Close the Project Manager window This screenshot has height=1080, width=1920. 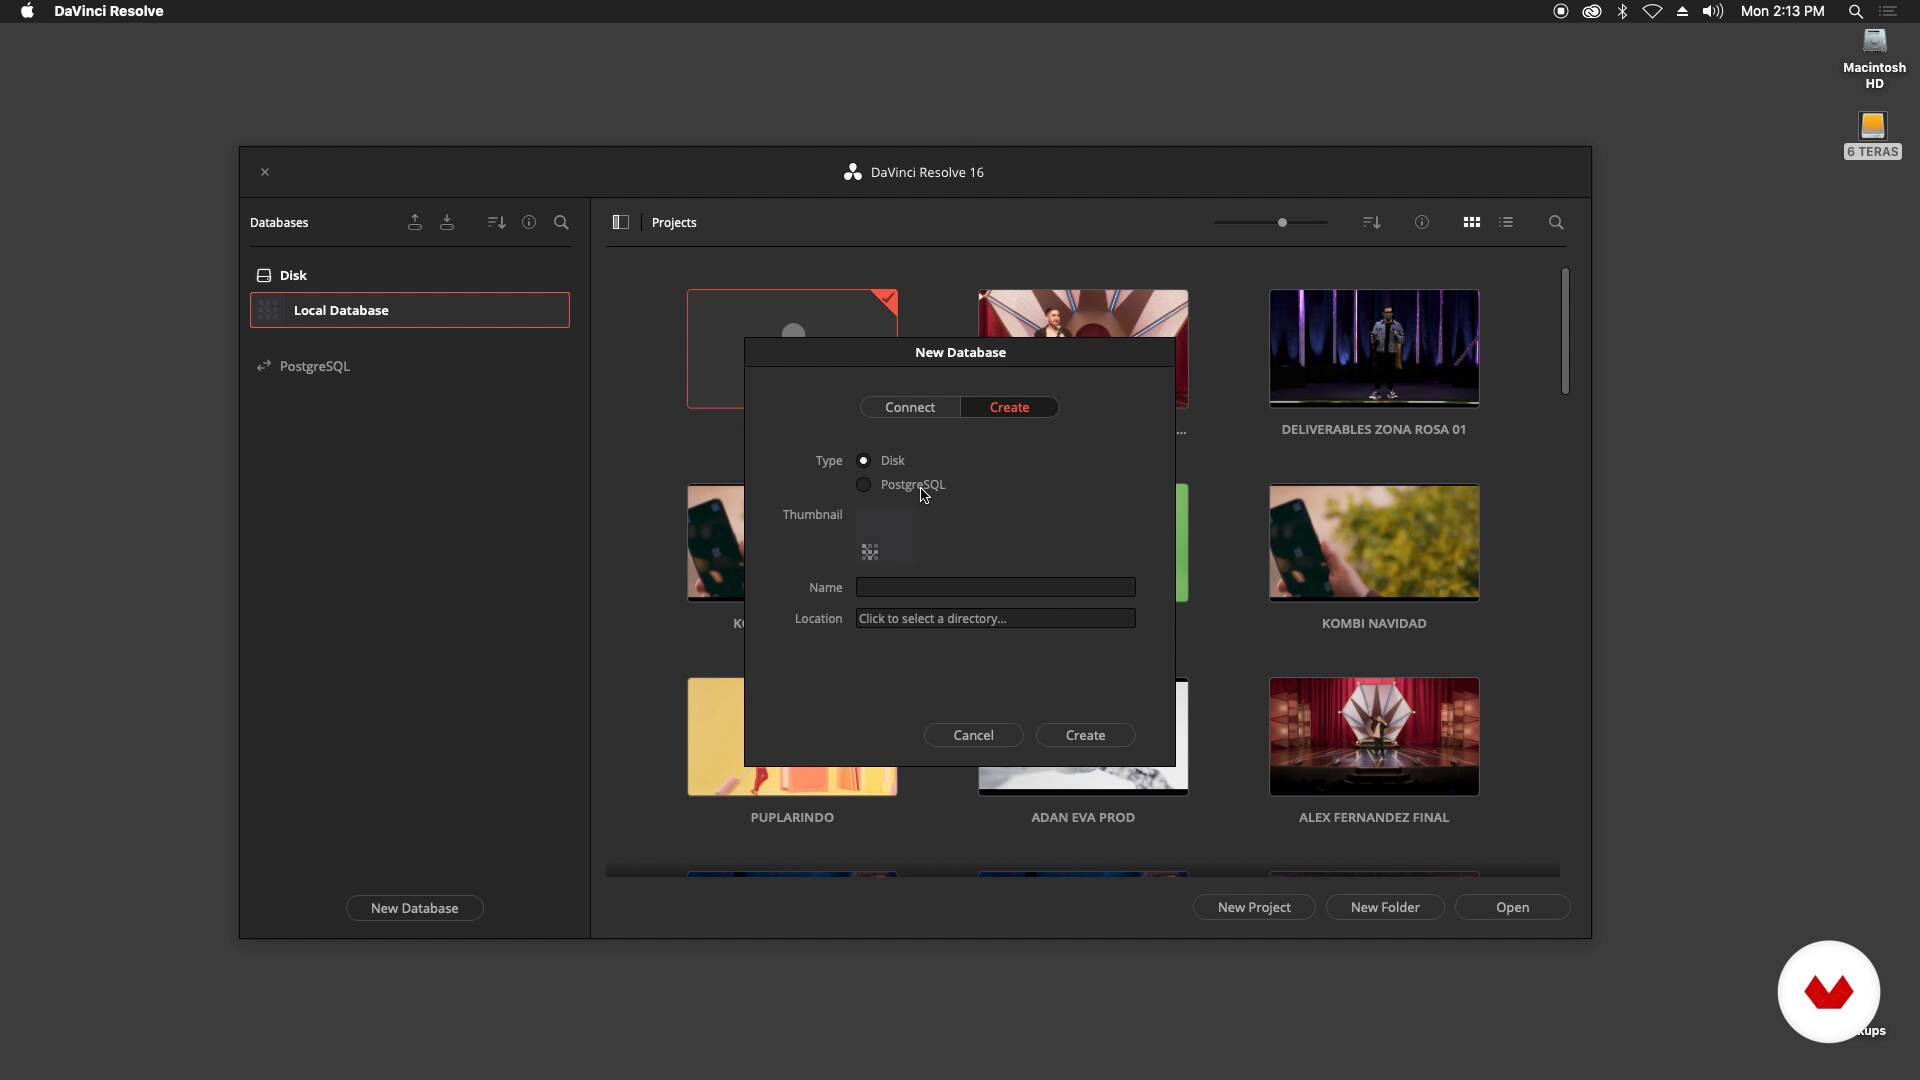click(x=265, y=172)
